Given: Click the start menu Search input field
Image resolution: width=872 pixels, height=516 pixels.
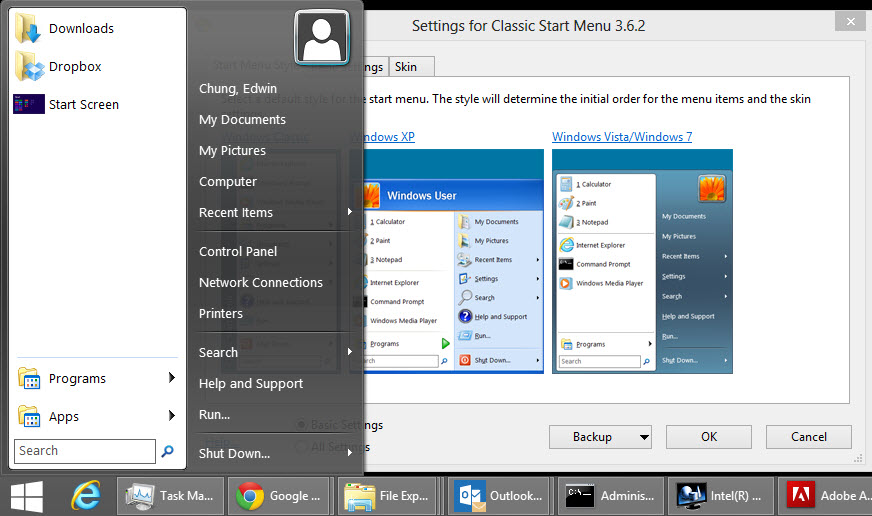Looking at the screenshot, I should tap(85, 451).
